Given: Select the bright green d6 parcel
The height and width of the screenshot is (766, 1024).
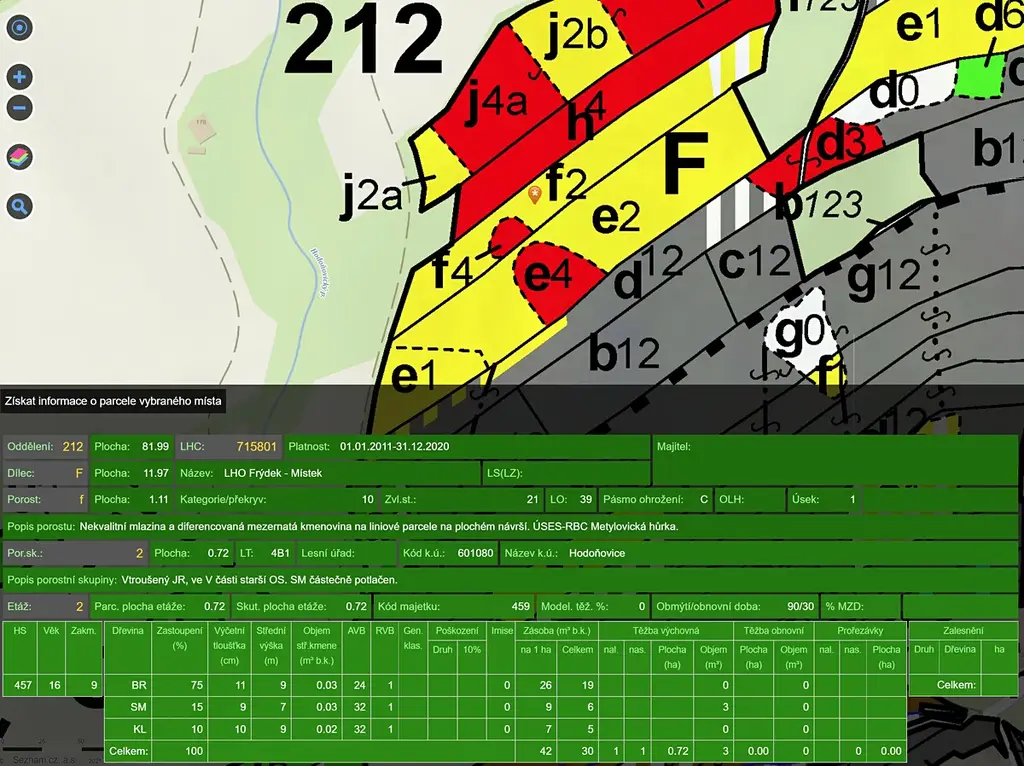Looking at the screenshot, I should (977, 76).
